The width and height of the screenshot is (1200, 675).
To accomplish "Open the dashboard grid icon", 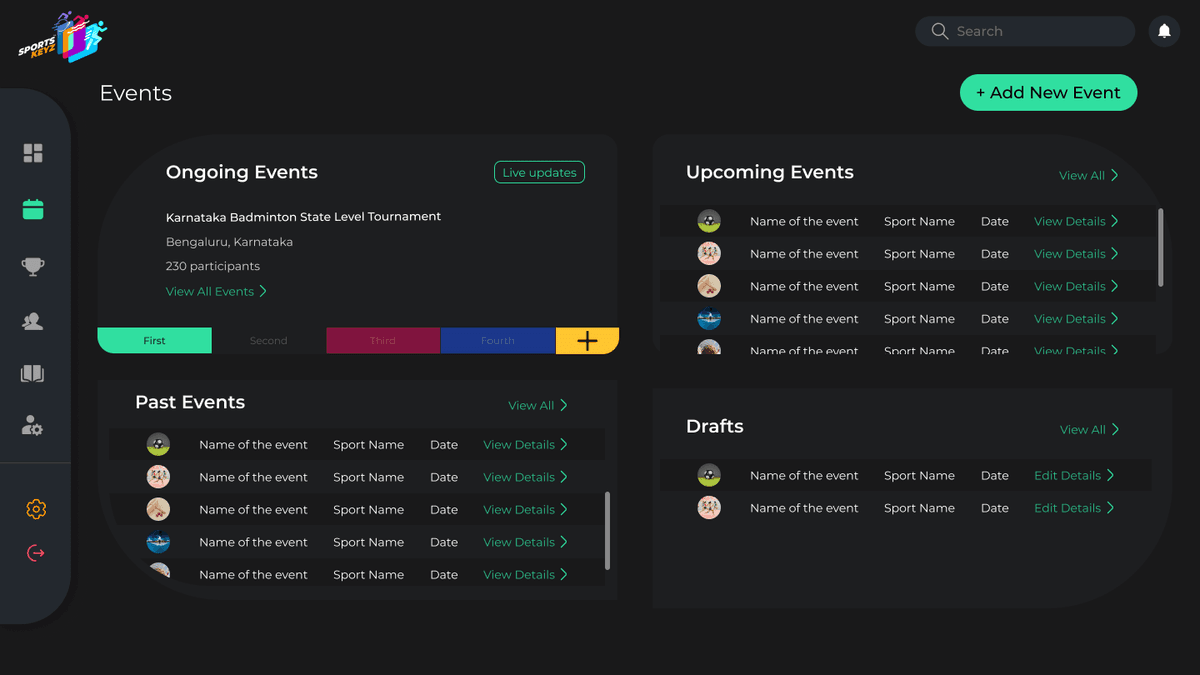I will click(x=33, y=153).
